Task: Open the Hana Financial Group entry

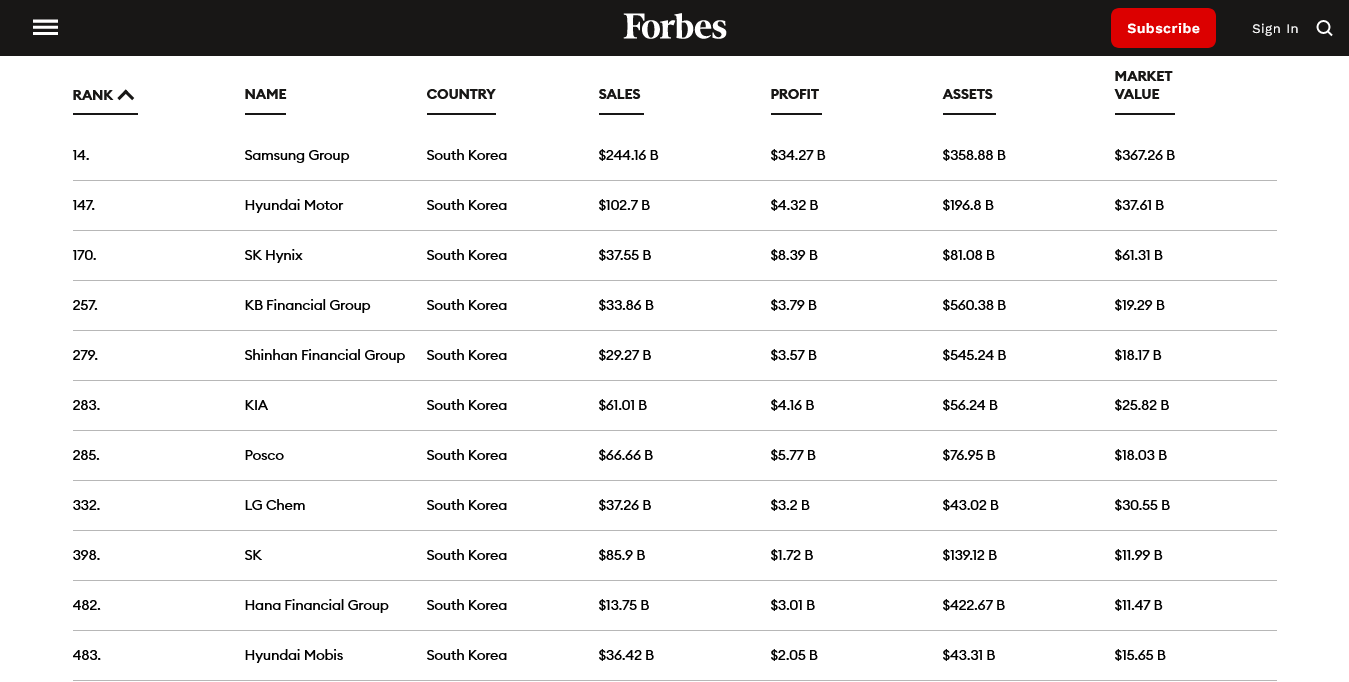Action: pos(316,605)
